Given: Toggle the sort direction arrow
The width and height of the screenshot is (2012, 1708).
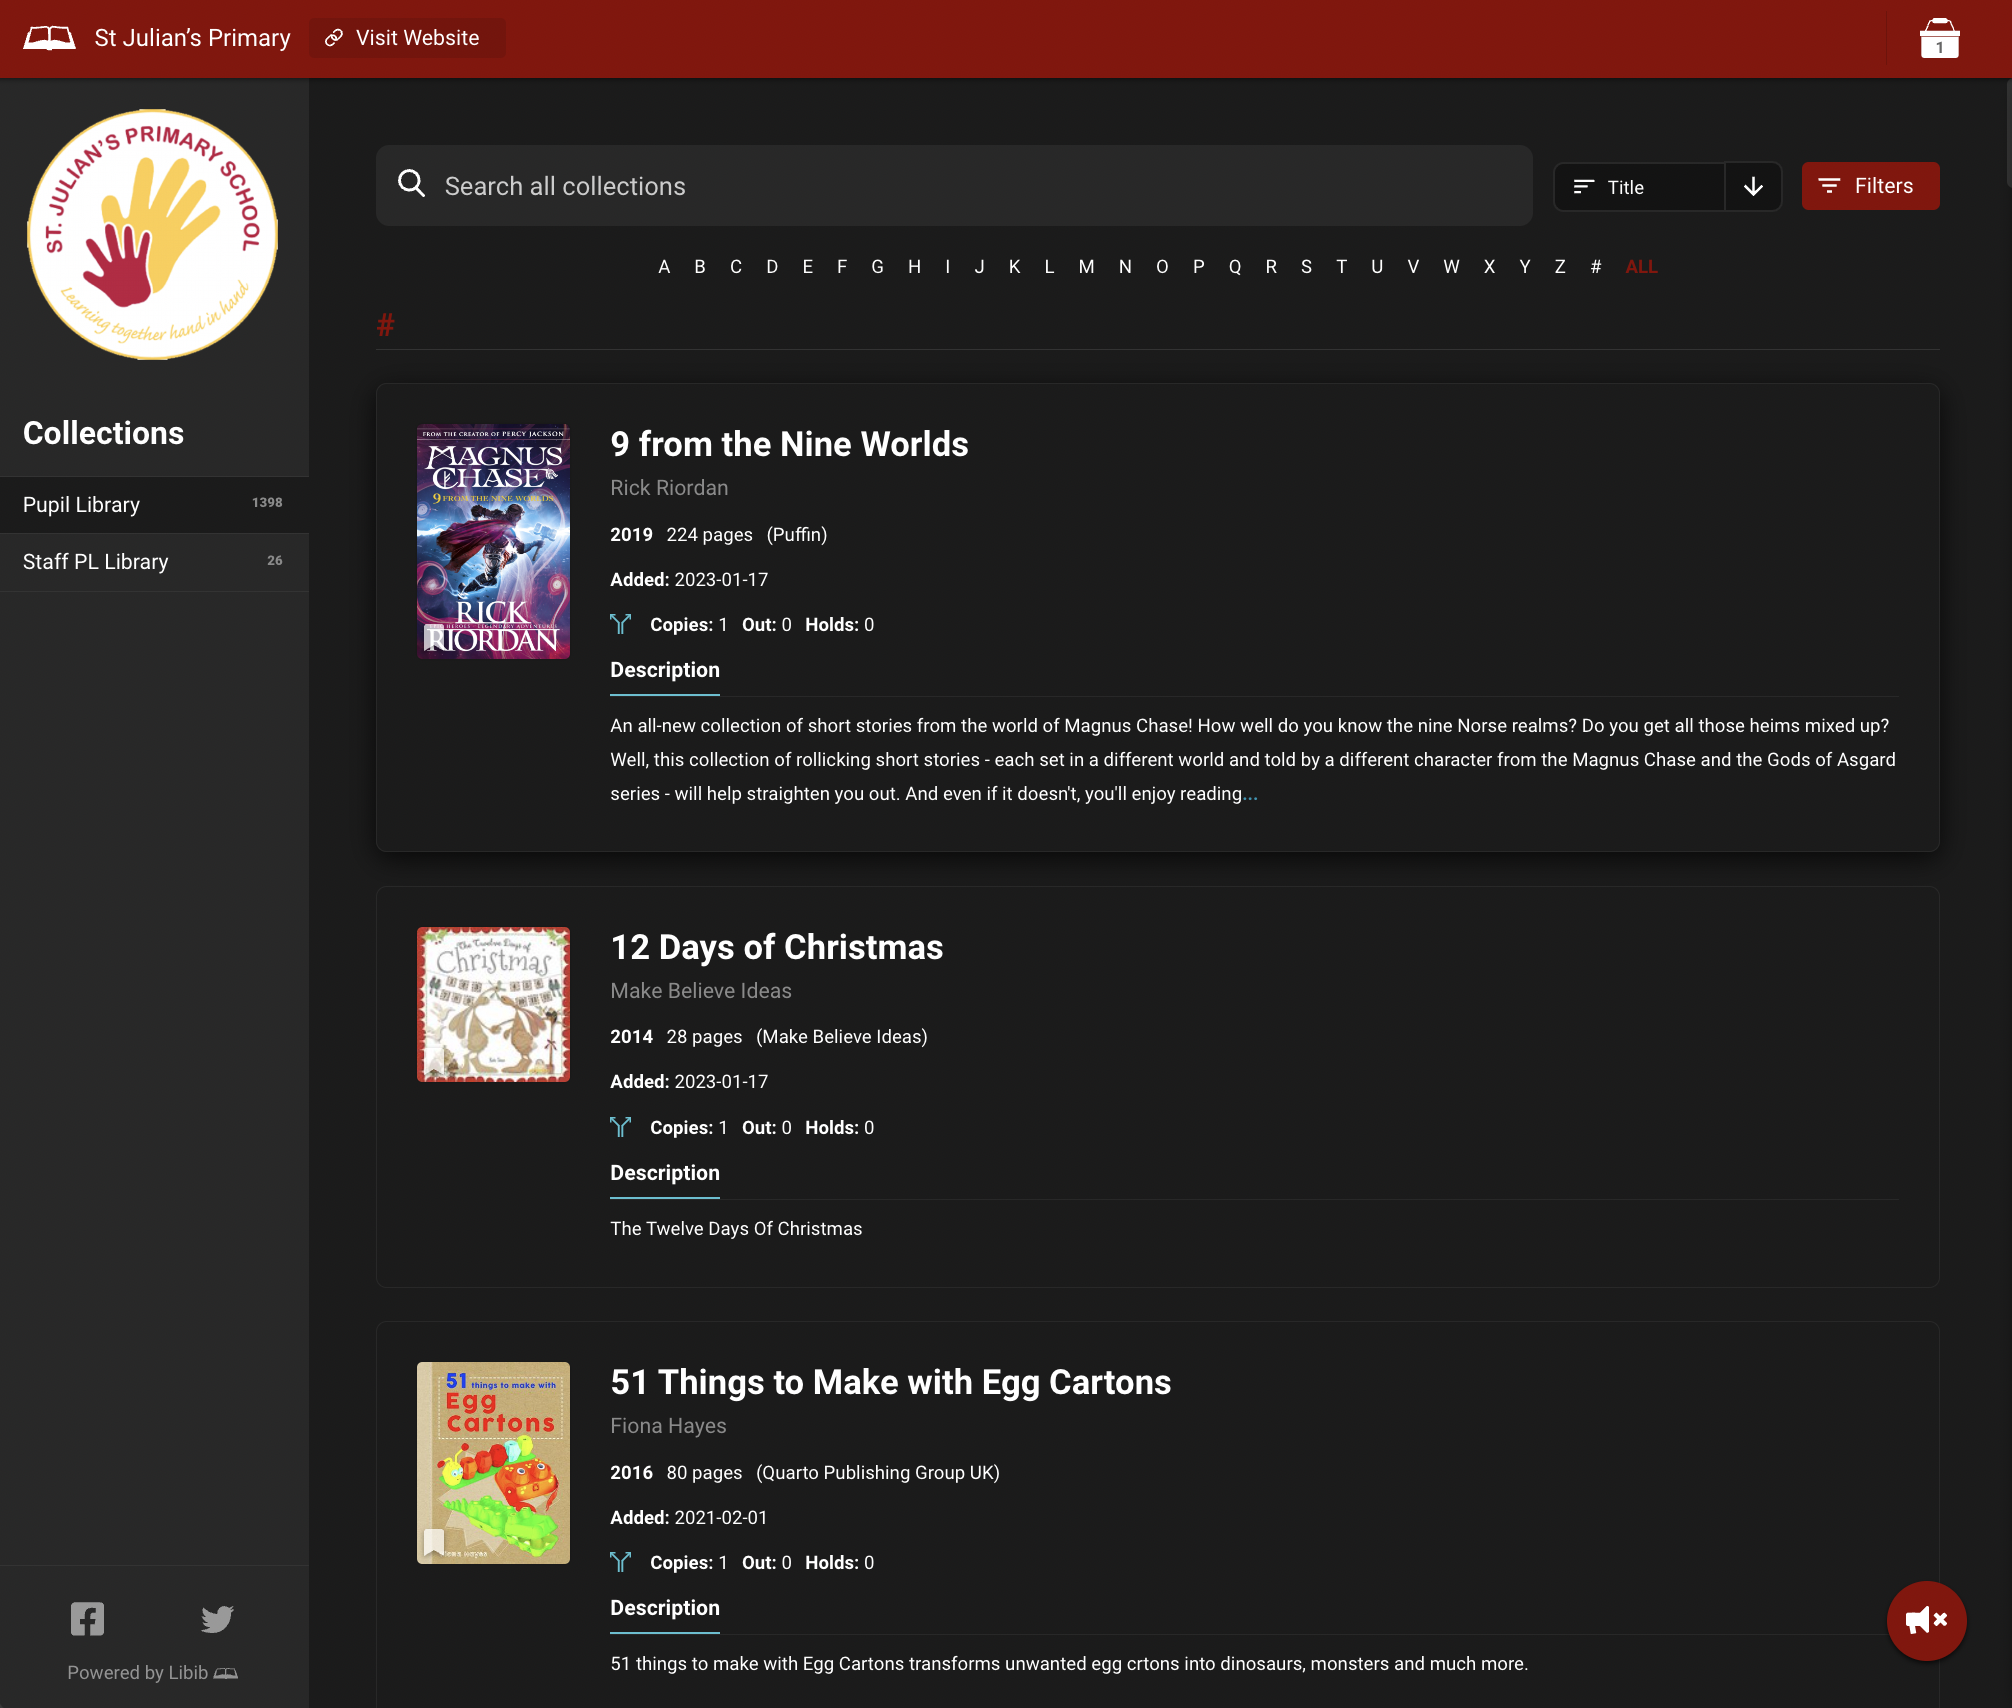Looking at the screenshot, I should click(x=1753, y=187).
